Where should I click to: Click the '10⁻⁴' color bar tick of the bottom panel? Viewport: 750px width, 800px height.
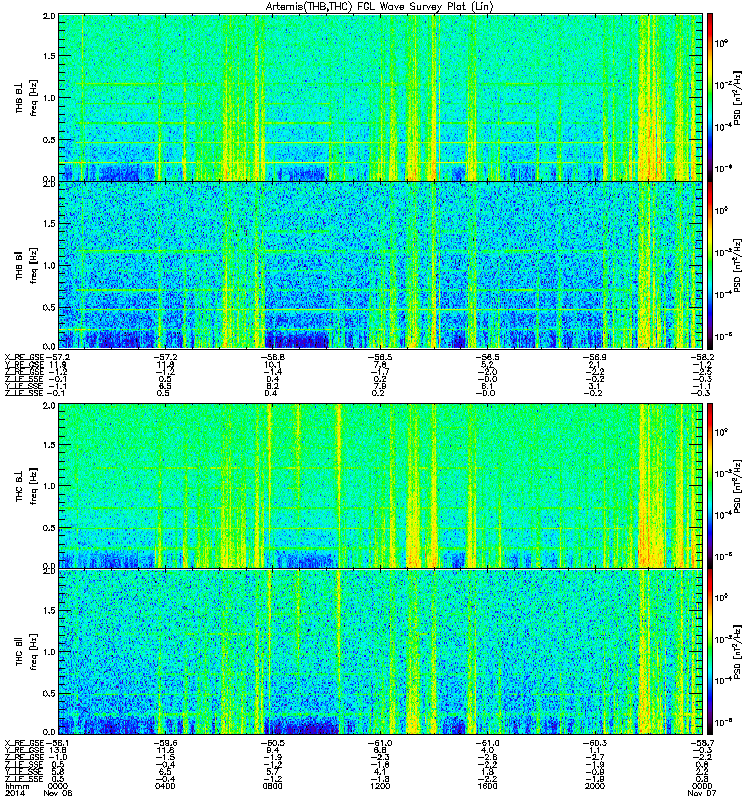[x=722, y=680]
